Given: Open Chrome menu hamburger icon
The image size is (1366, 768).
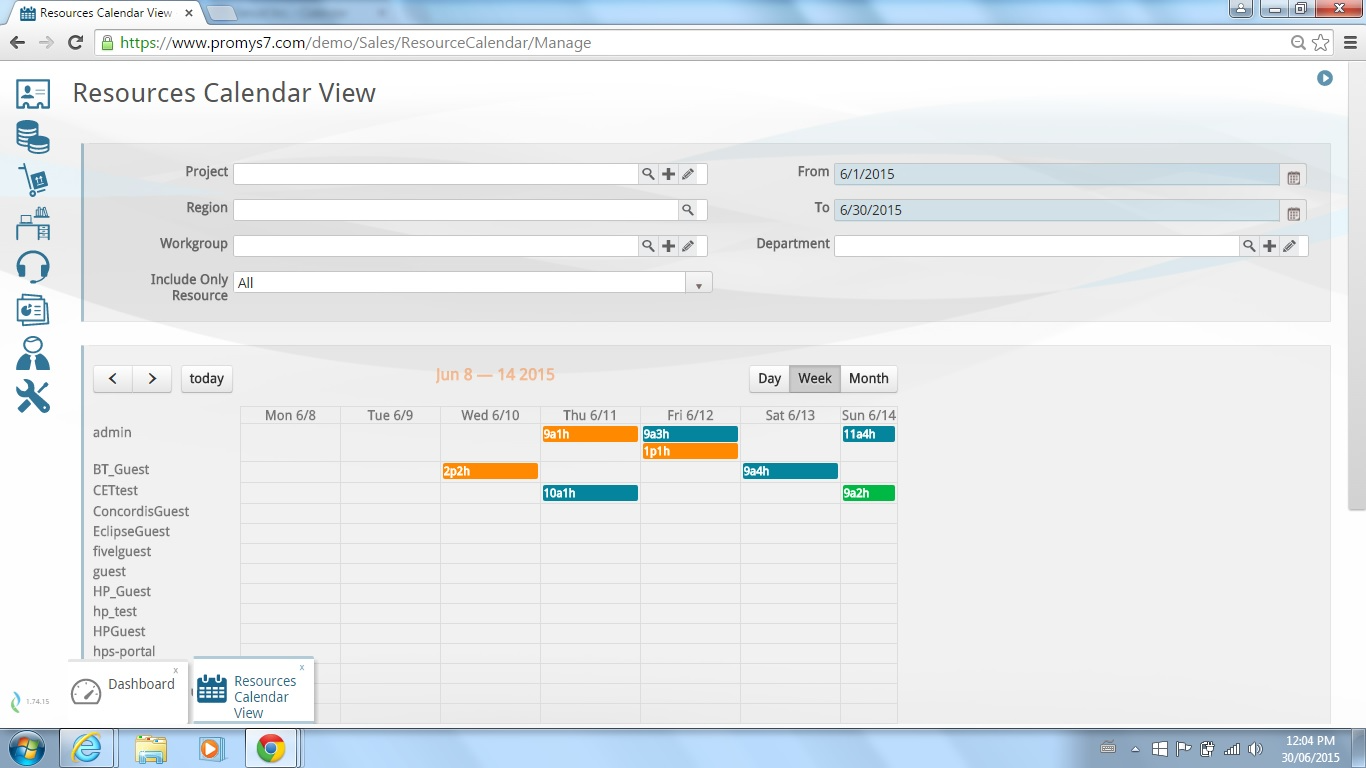Looking at the screenshot, I should (x=1350, y=42).
